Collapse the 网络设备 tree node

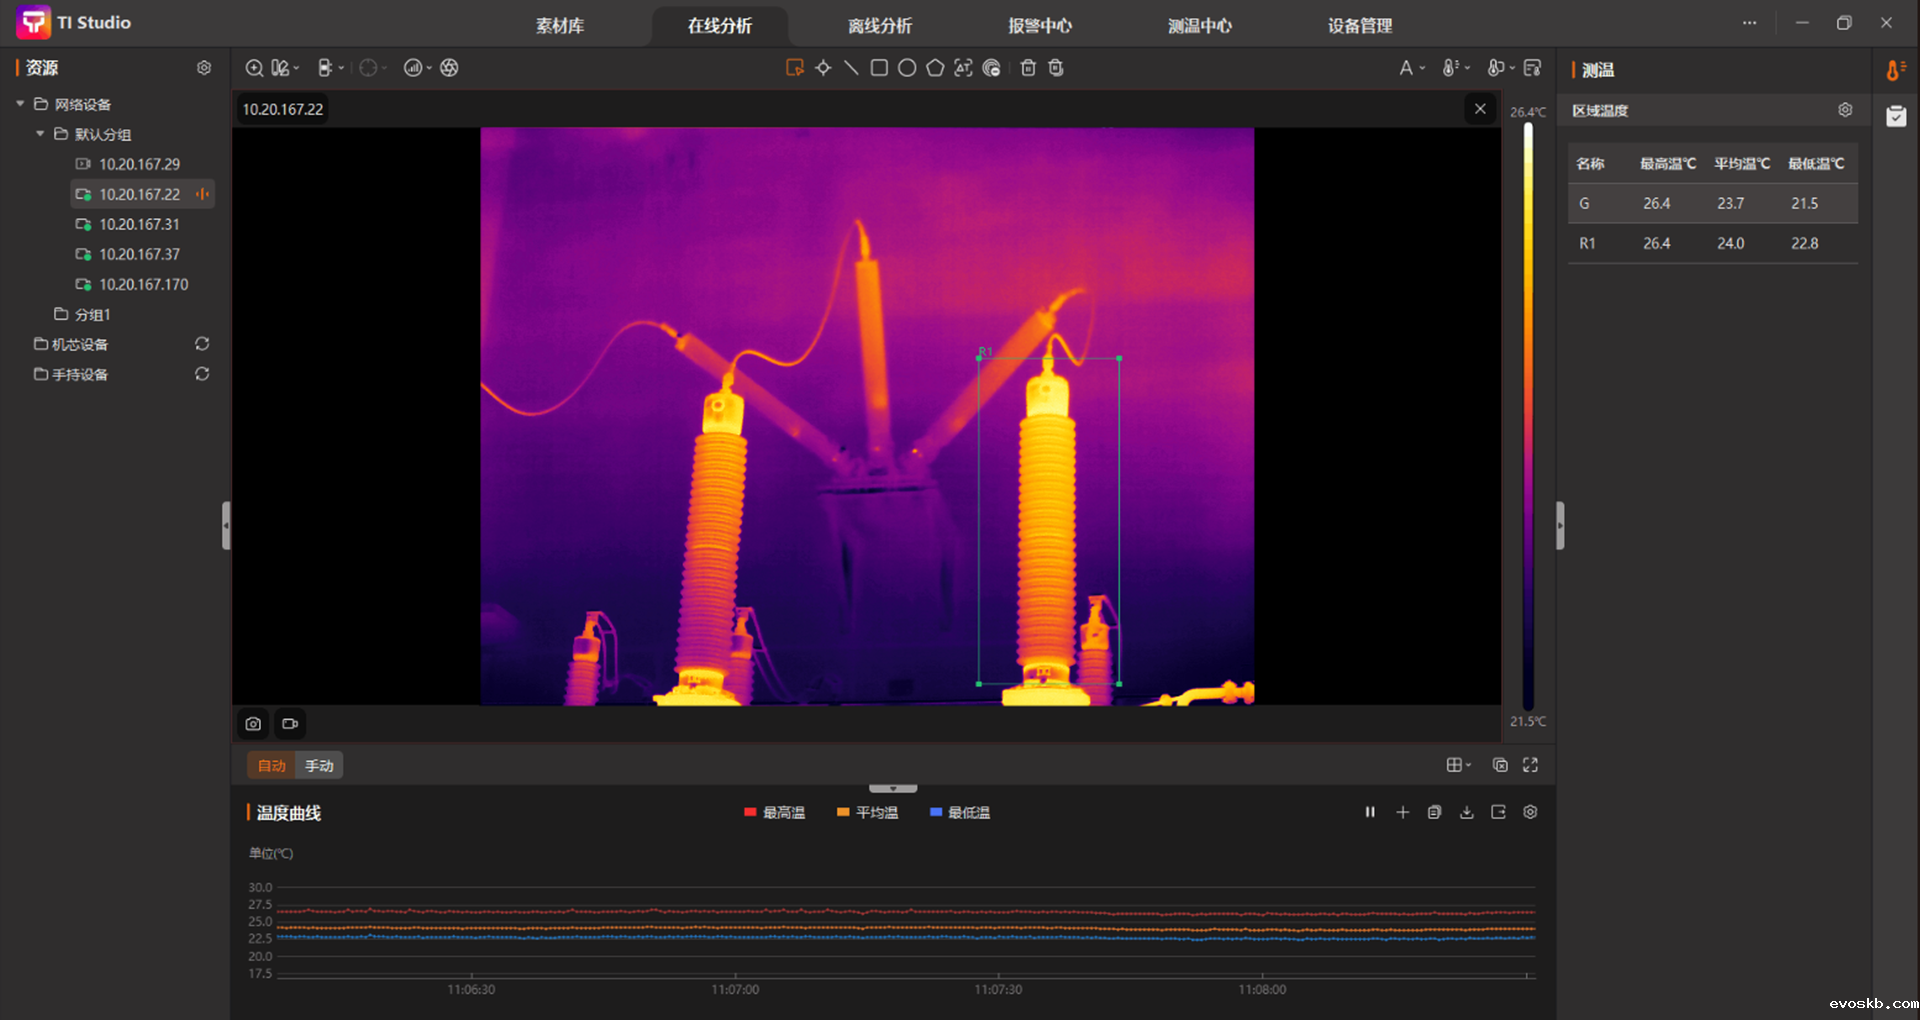click(x=20, y=104)
